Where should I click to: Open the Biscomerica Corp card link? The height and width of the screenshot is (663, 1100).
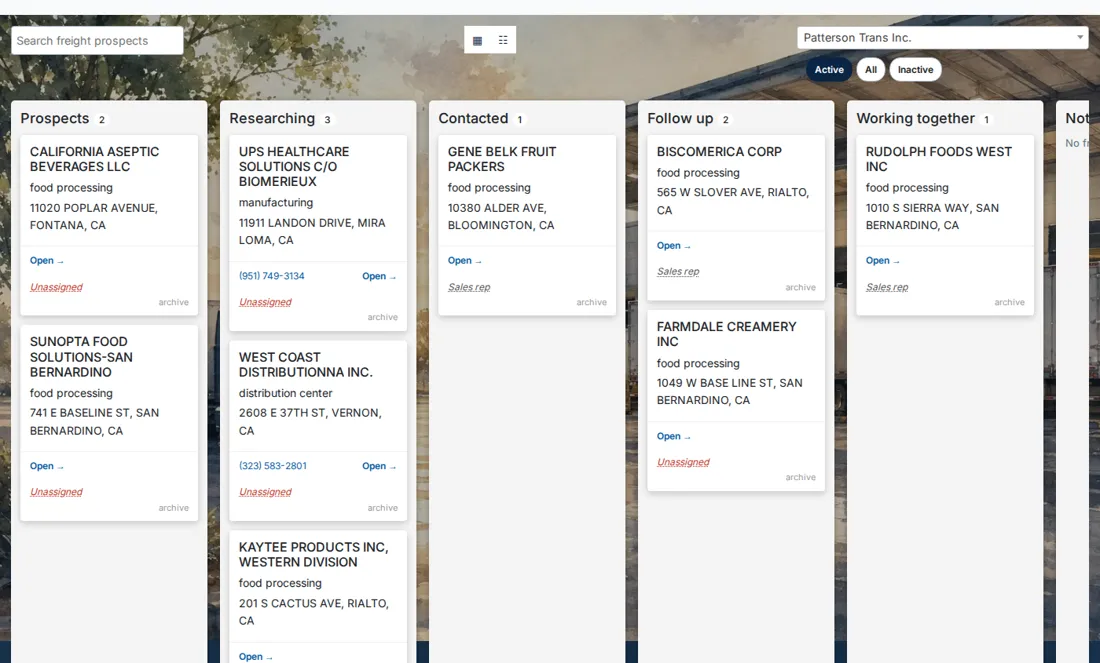coord(673,246)
